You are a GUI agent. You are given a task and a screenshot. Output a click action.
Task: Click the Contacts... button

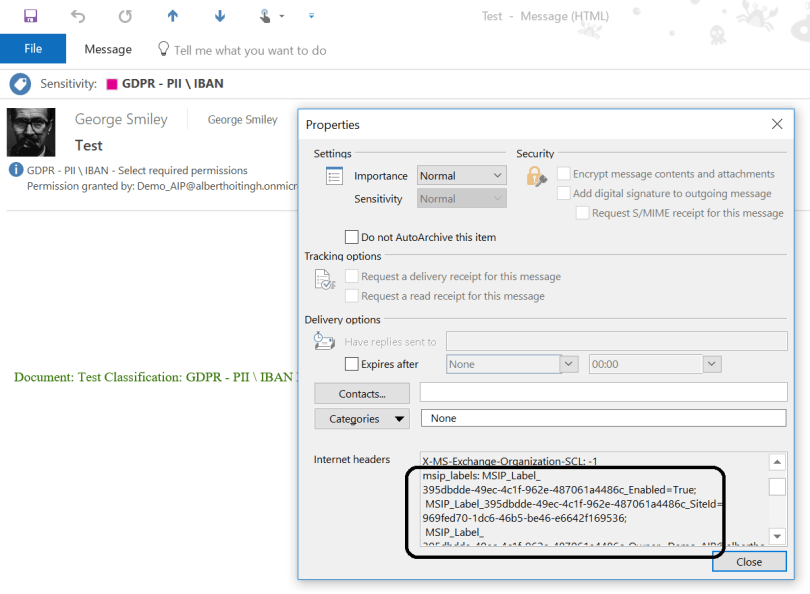(x=362, y=392)
